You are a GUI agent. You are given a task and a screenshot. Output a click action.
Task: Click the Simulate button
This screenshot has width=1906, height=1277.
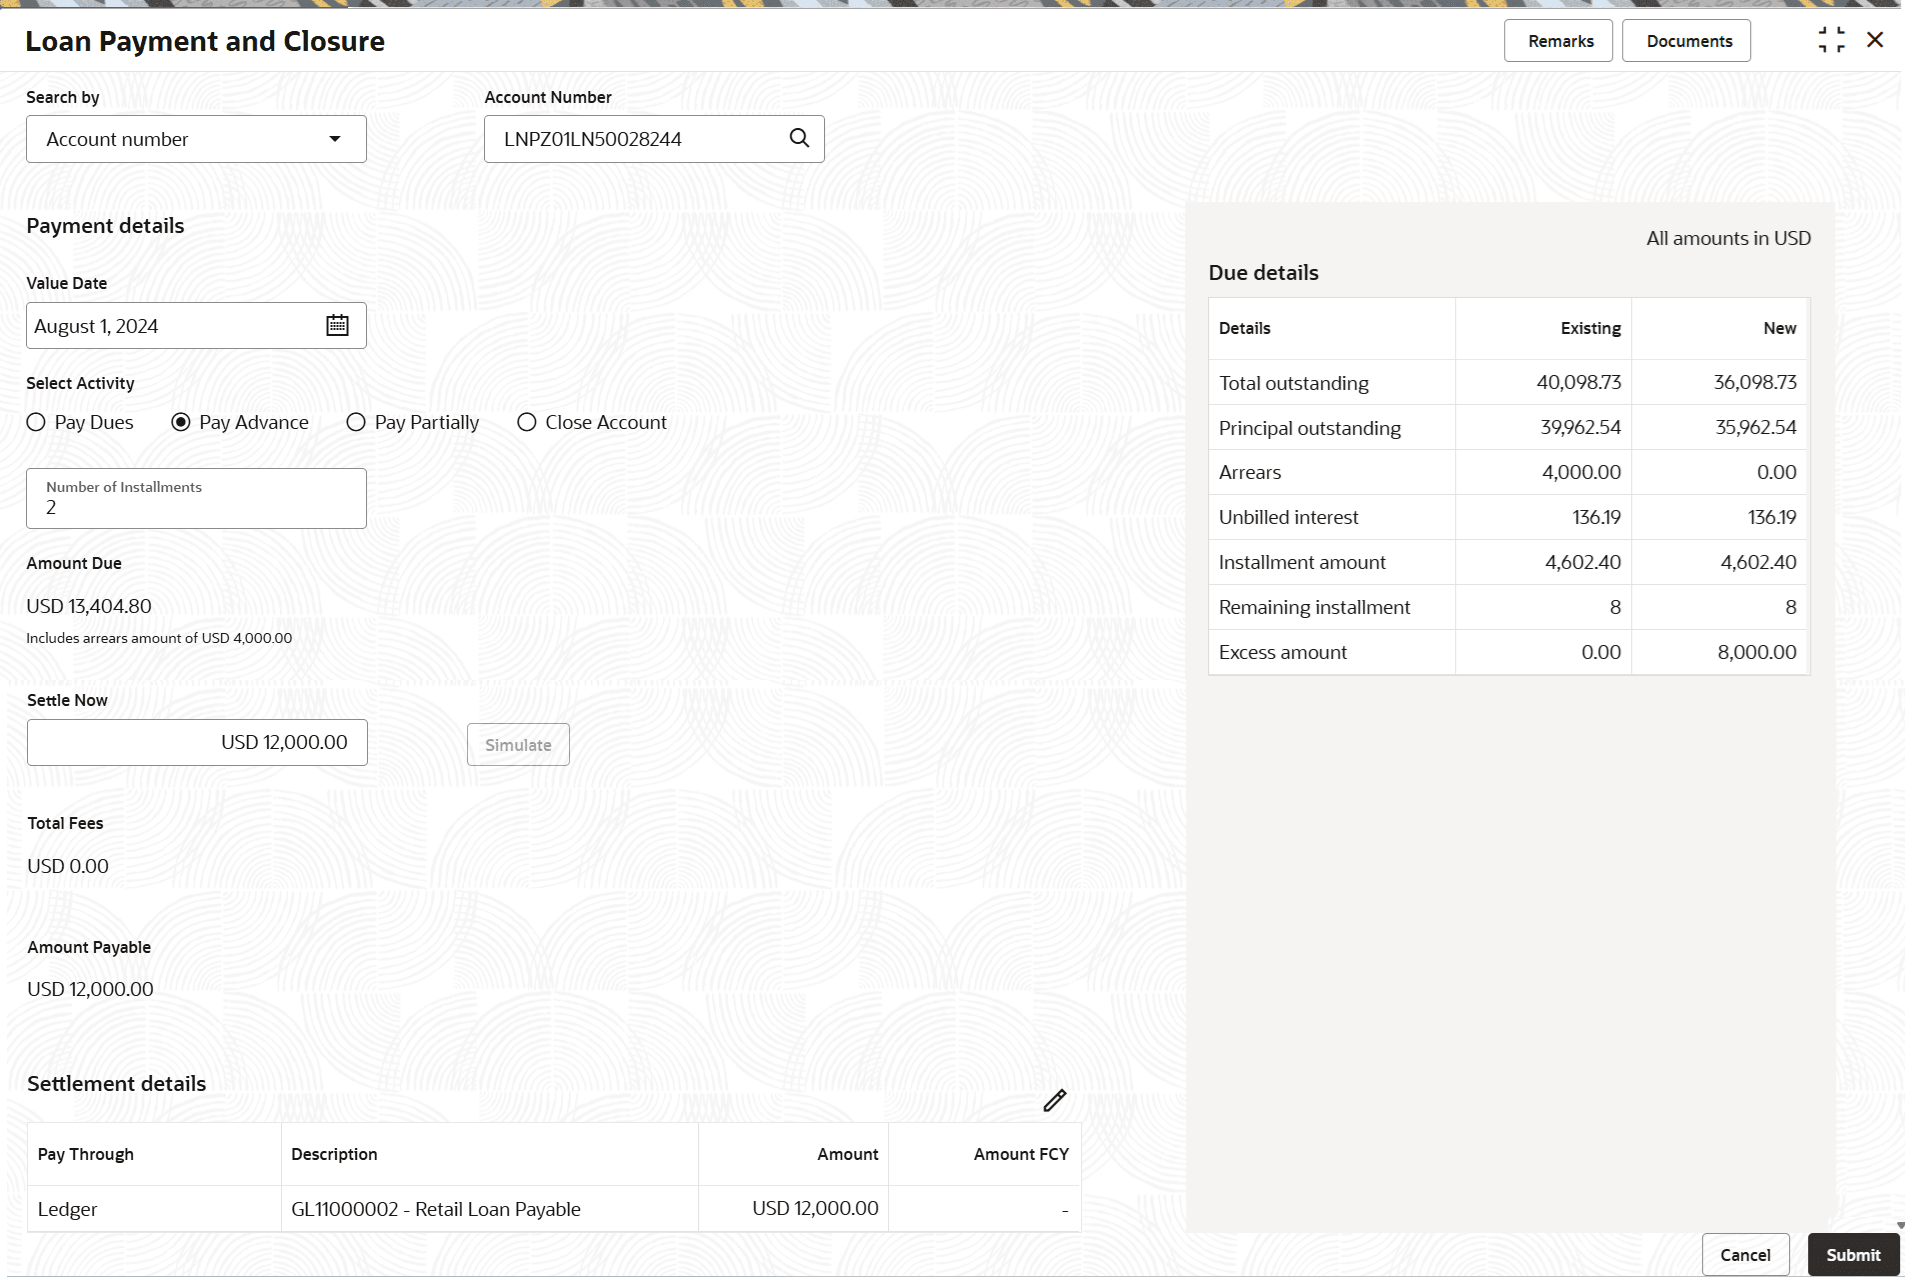518,745
